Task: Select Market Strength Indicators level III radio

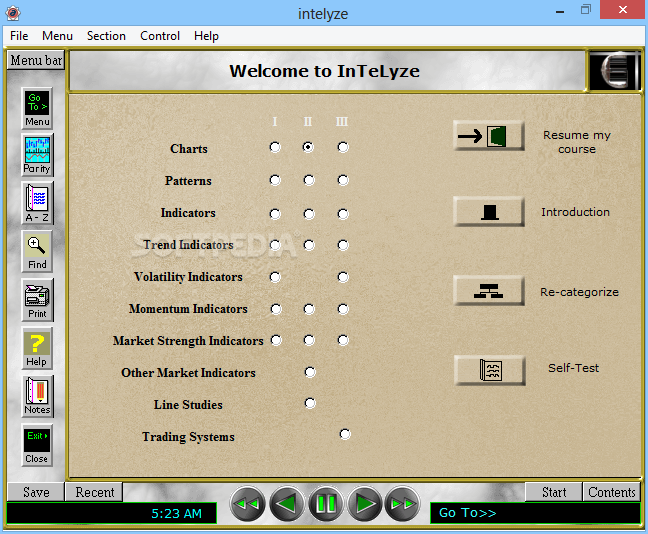Action: pos(343,340)
